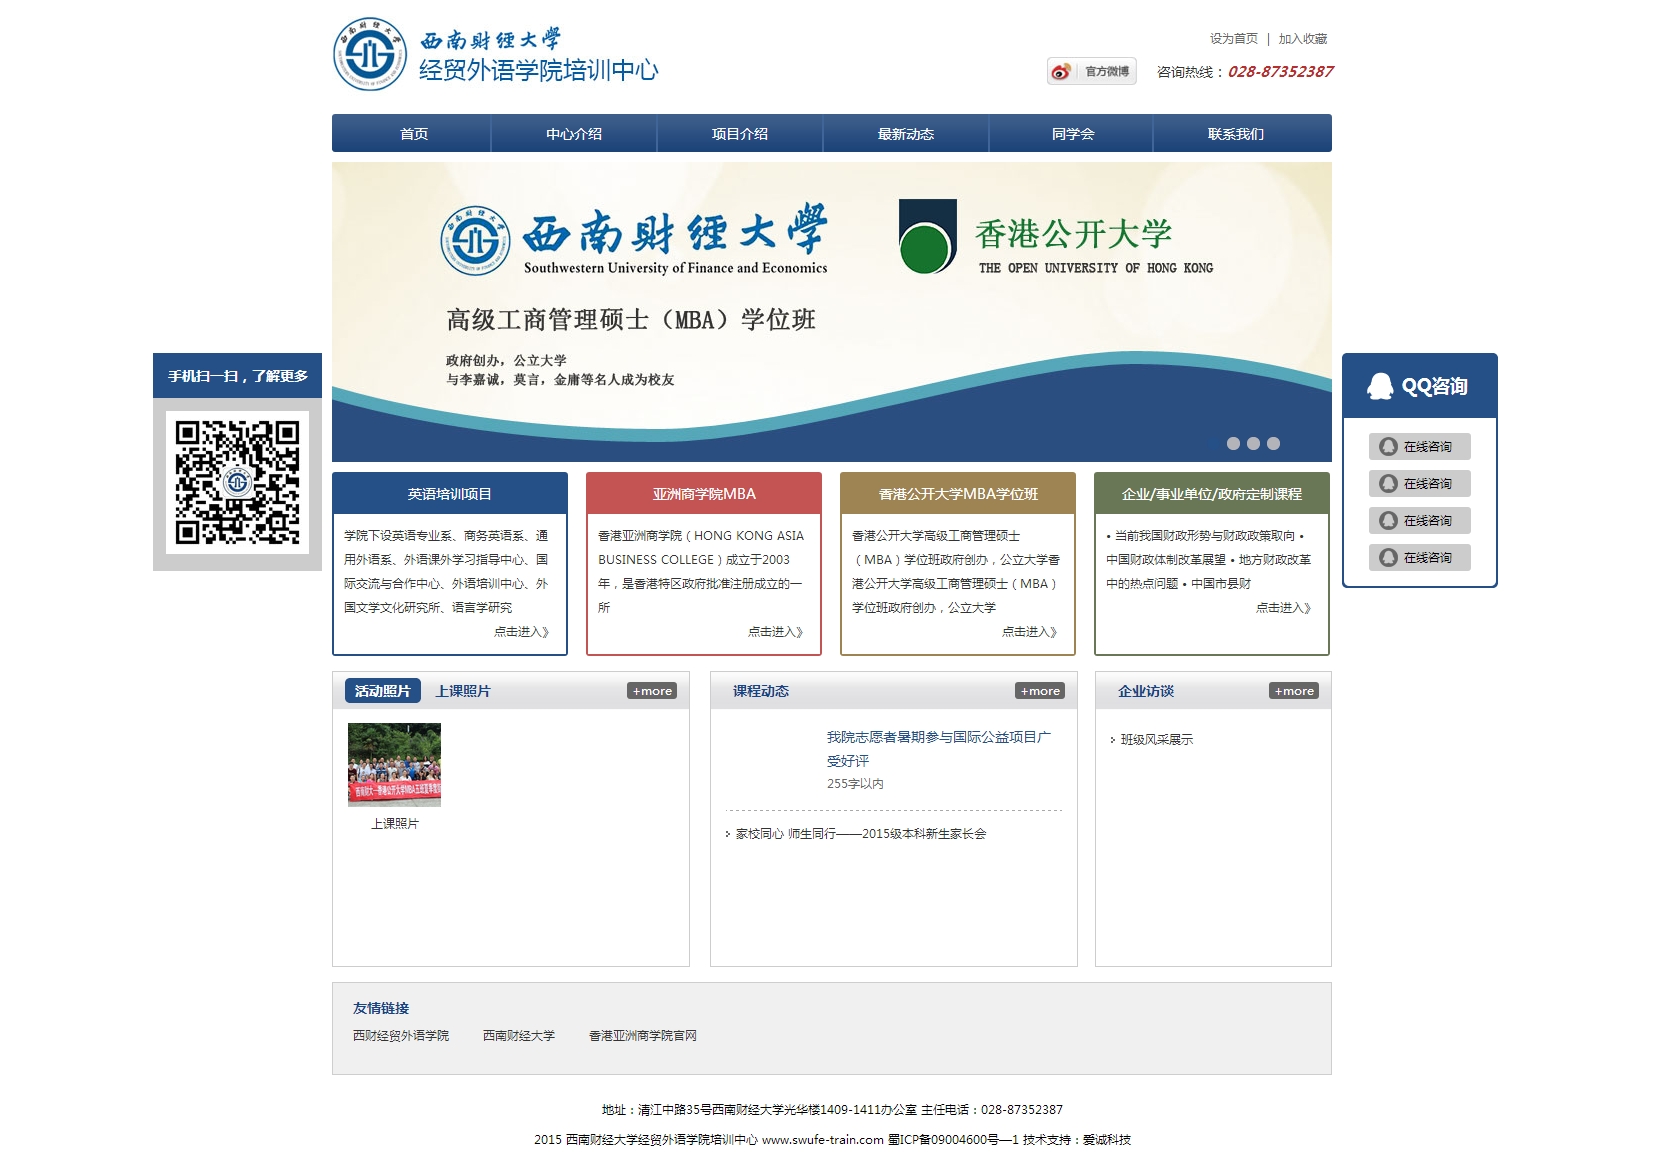Click hotline number 028-87352387
The image size is (1663, 1175).
pos(1280,72)
